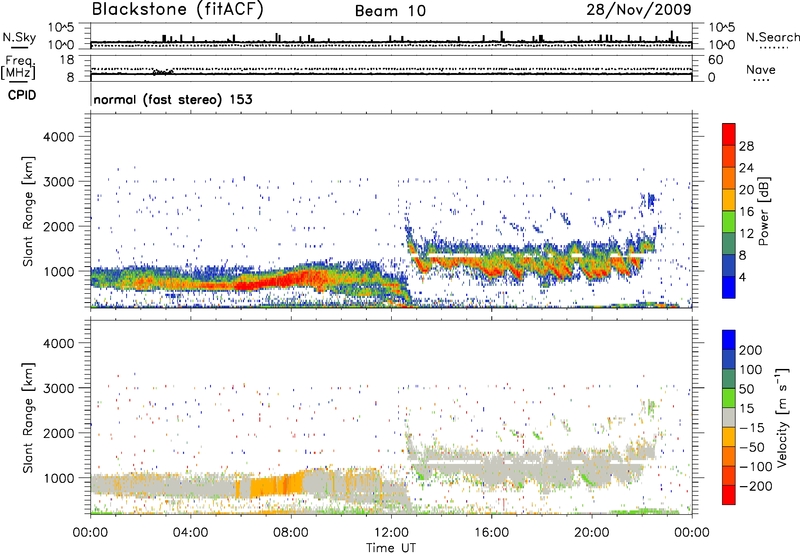Click the 'Beam 10' label
This screenshot has height=554, width=800.
click(390, 11)
